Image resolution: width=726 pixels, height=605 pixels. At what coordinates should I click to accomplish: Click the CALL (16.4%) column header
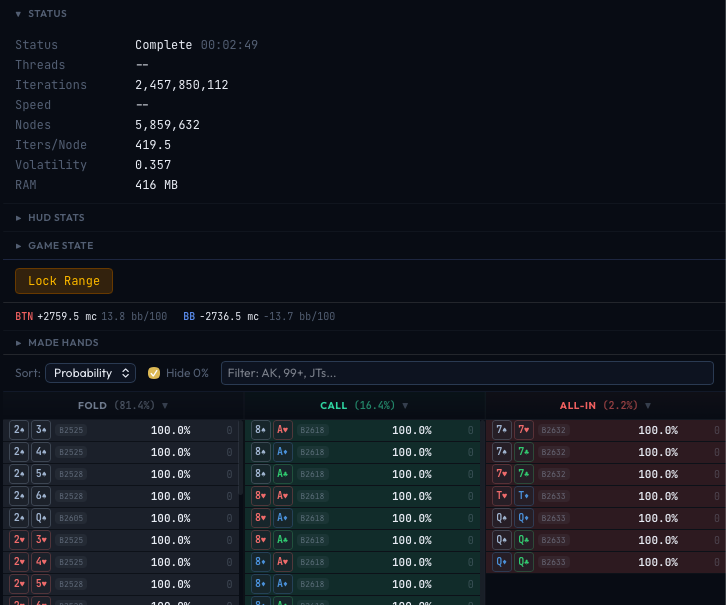tap(364, 405)
